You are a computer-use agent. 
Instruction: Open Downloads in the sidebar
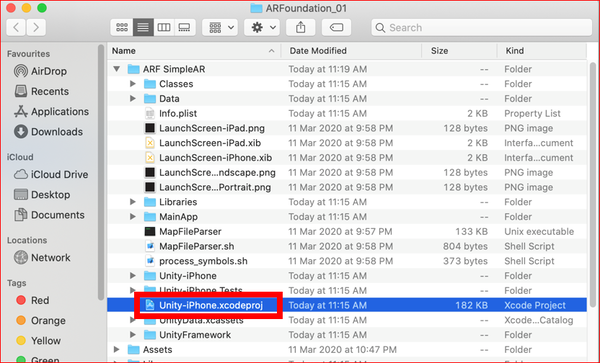[48, 132]
